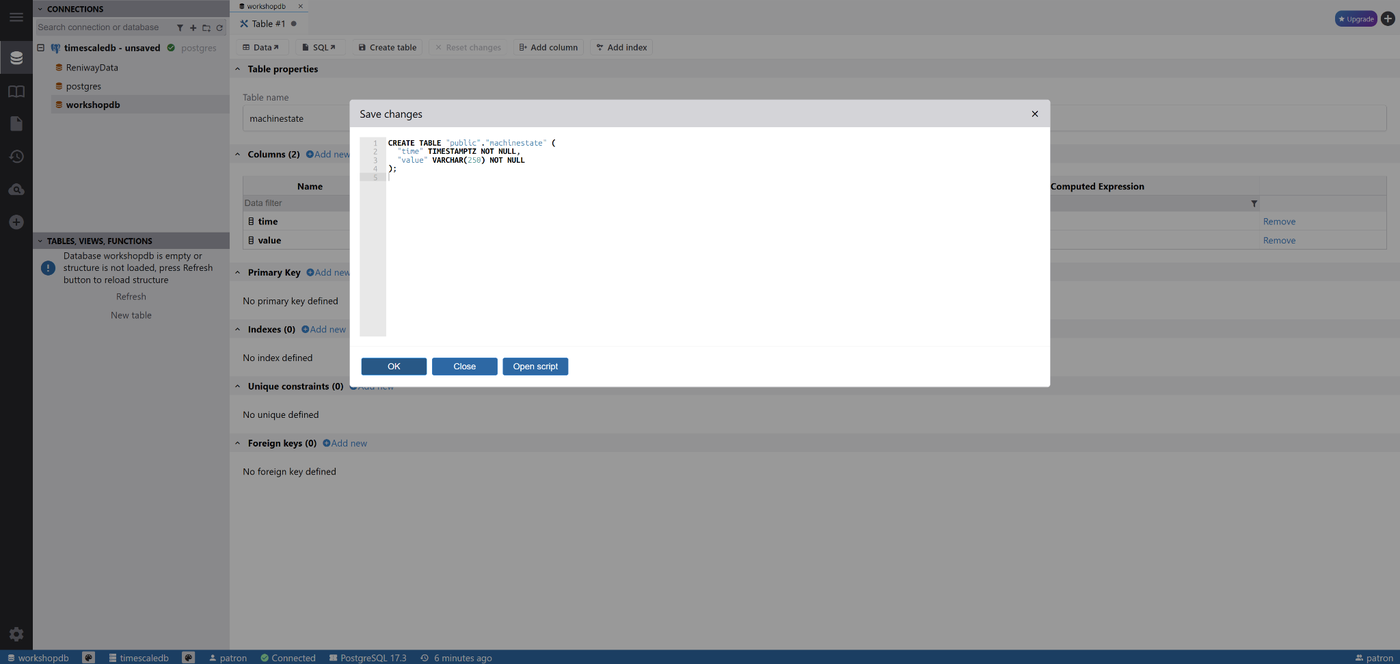Open Settings via gear icon bottom left
Screen dimensions: 1400x664
click(16, 634)
